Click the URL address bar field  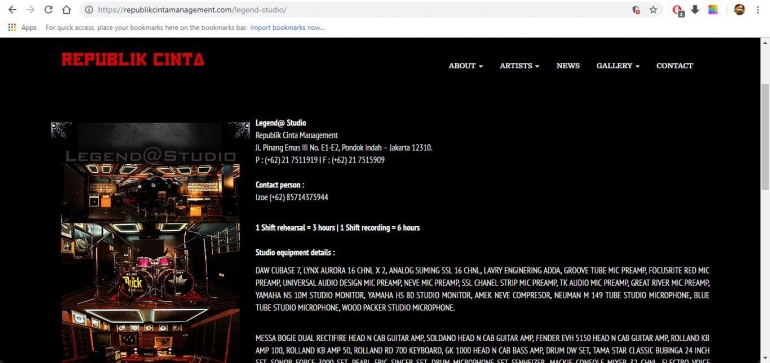[x=358, y=10]
